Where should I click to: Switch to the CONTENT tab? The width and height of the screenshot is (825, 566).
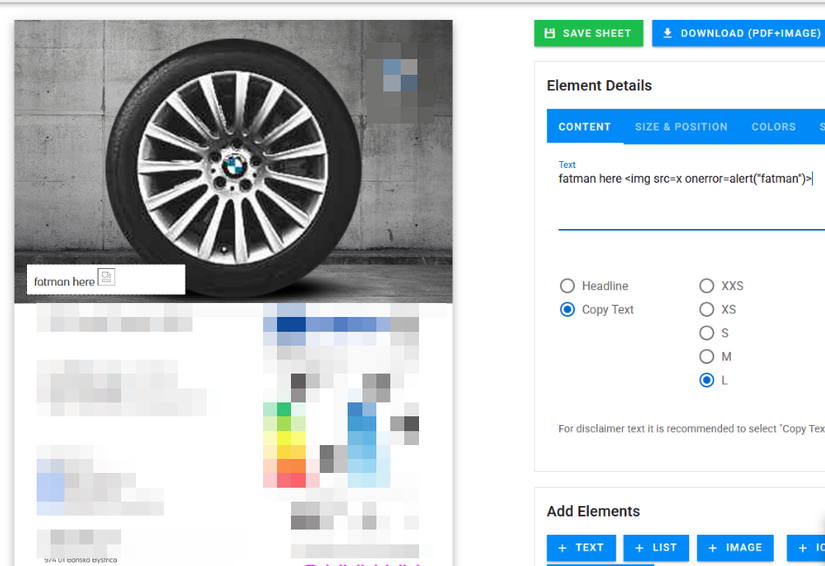585,127
